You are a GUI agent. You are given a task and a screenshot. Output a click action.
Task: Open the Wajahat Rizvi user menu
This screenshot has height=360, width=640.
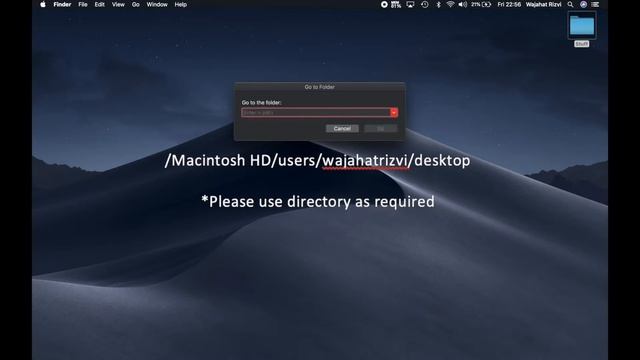pyautogui.click(x=543, y=4)
